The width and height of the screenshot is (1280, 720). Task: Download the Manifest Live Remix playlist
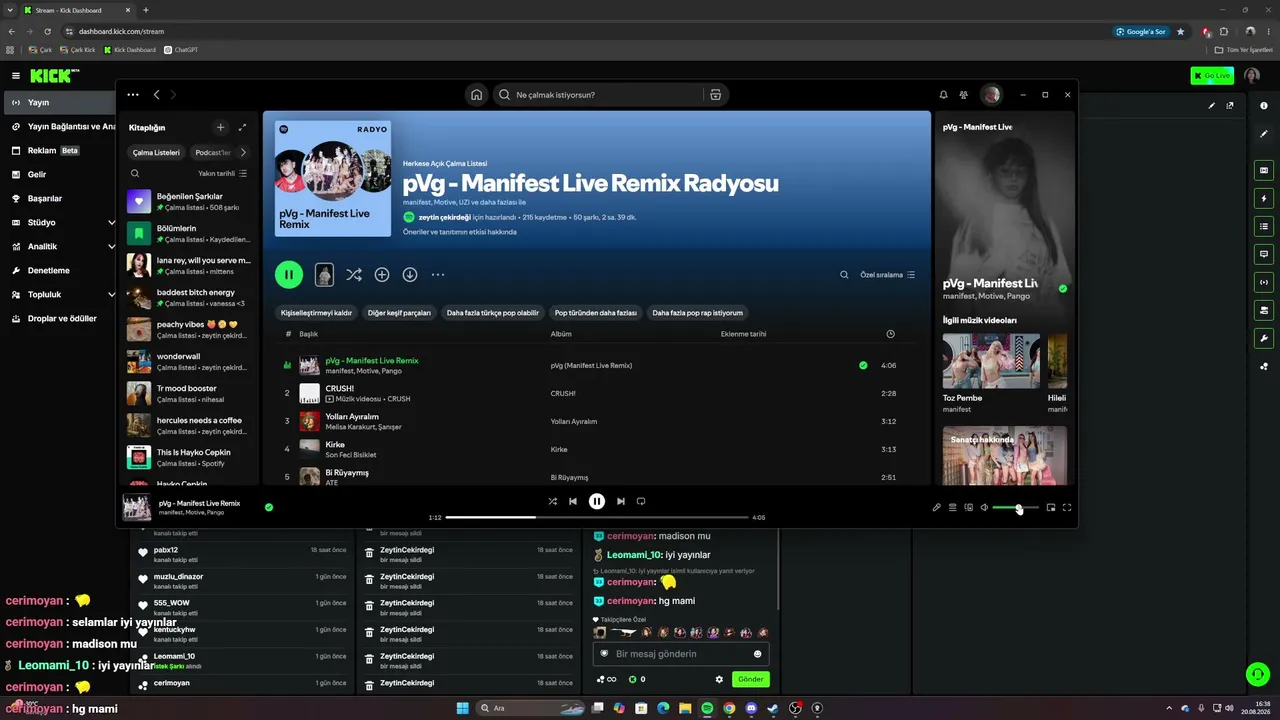tap(410, 274)
